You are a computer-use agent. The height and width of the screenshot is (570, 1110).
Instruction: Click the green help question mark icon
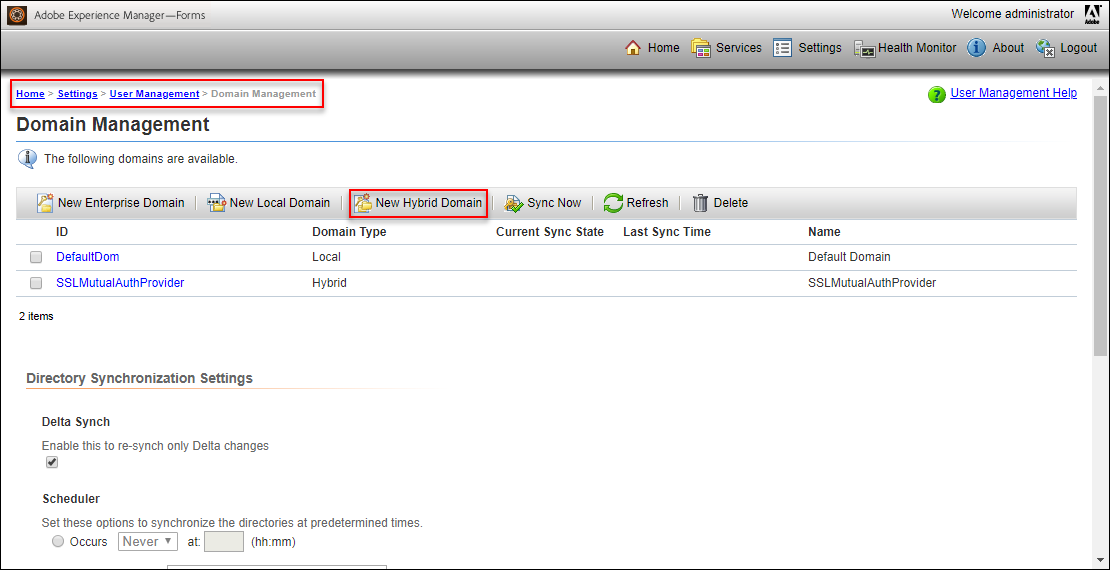[937, 94]
